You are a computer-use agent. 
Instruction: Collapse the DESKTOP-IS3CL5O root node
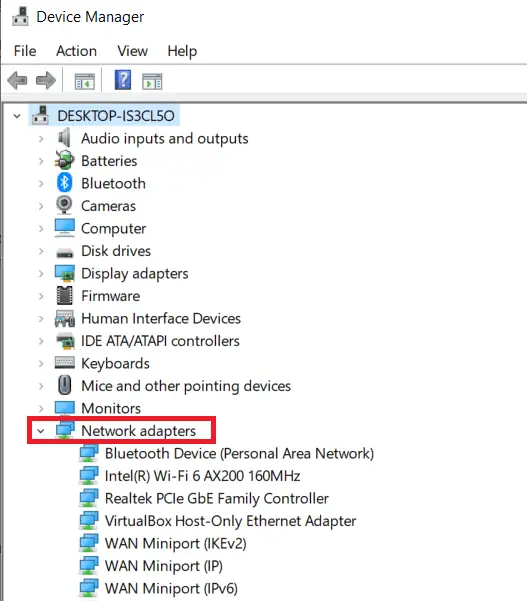coord(16,116)
